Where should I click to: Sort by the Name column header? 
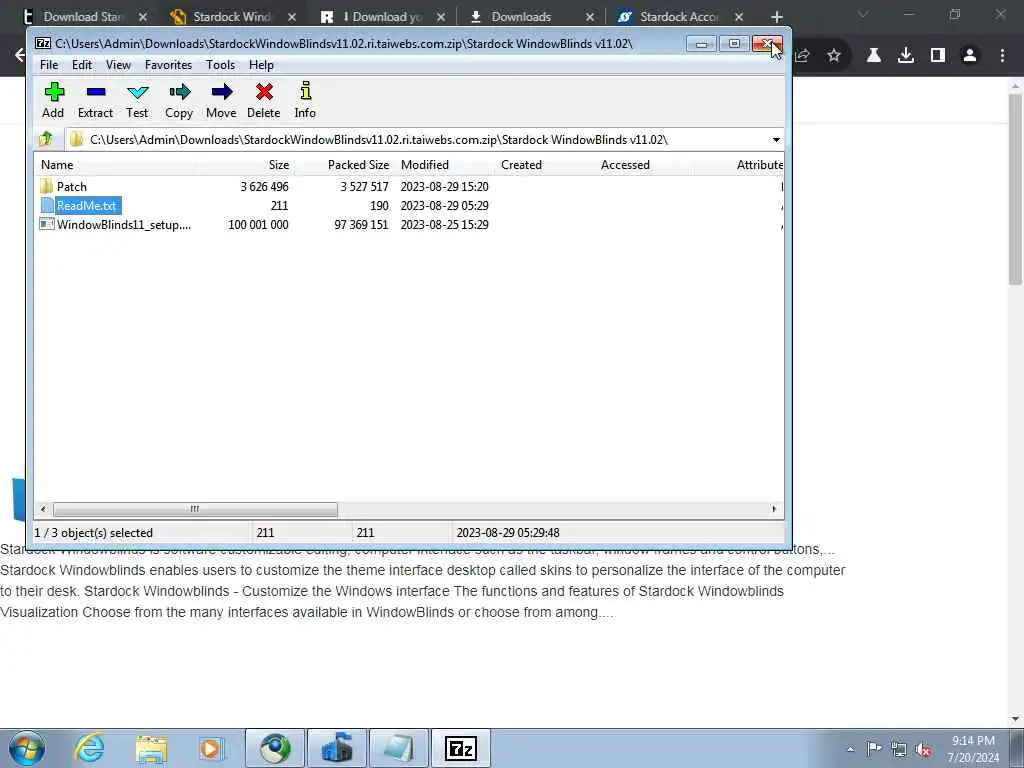[114, 165]
